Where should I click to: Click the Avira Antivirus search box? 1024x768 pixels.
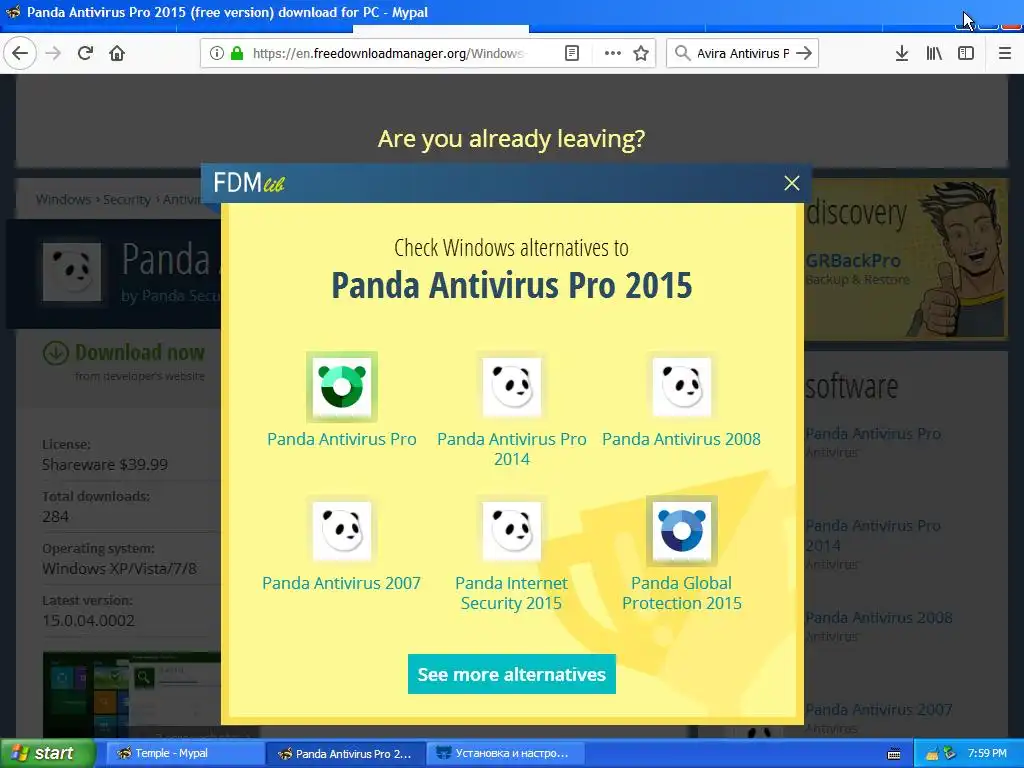pyautogui.click(x=743, y=53)
